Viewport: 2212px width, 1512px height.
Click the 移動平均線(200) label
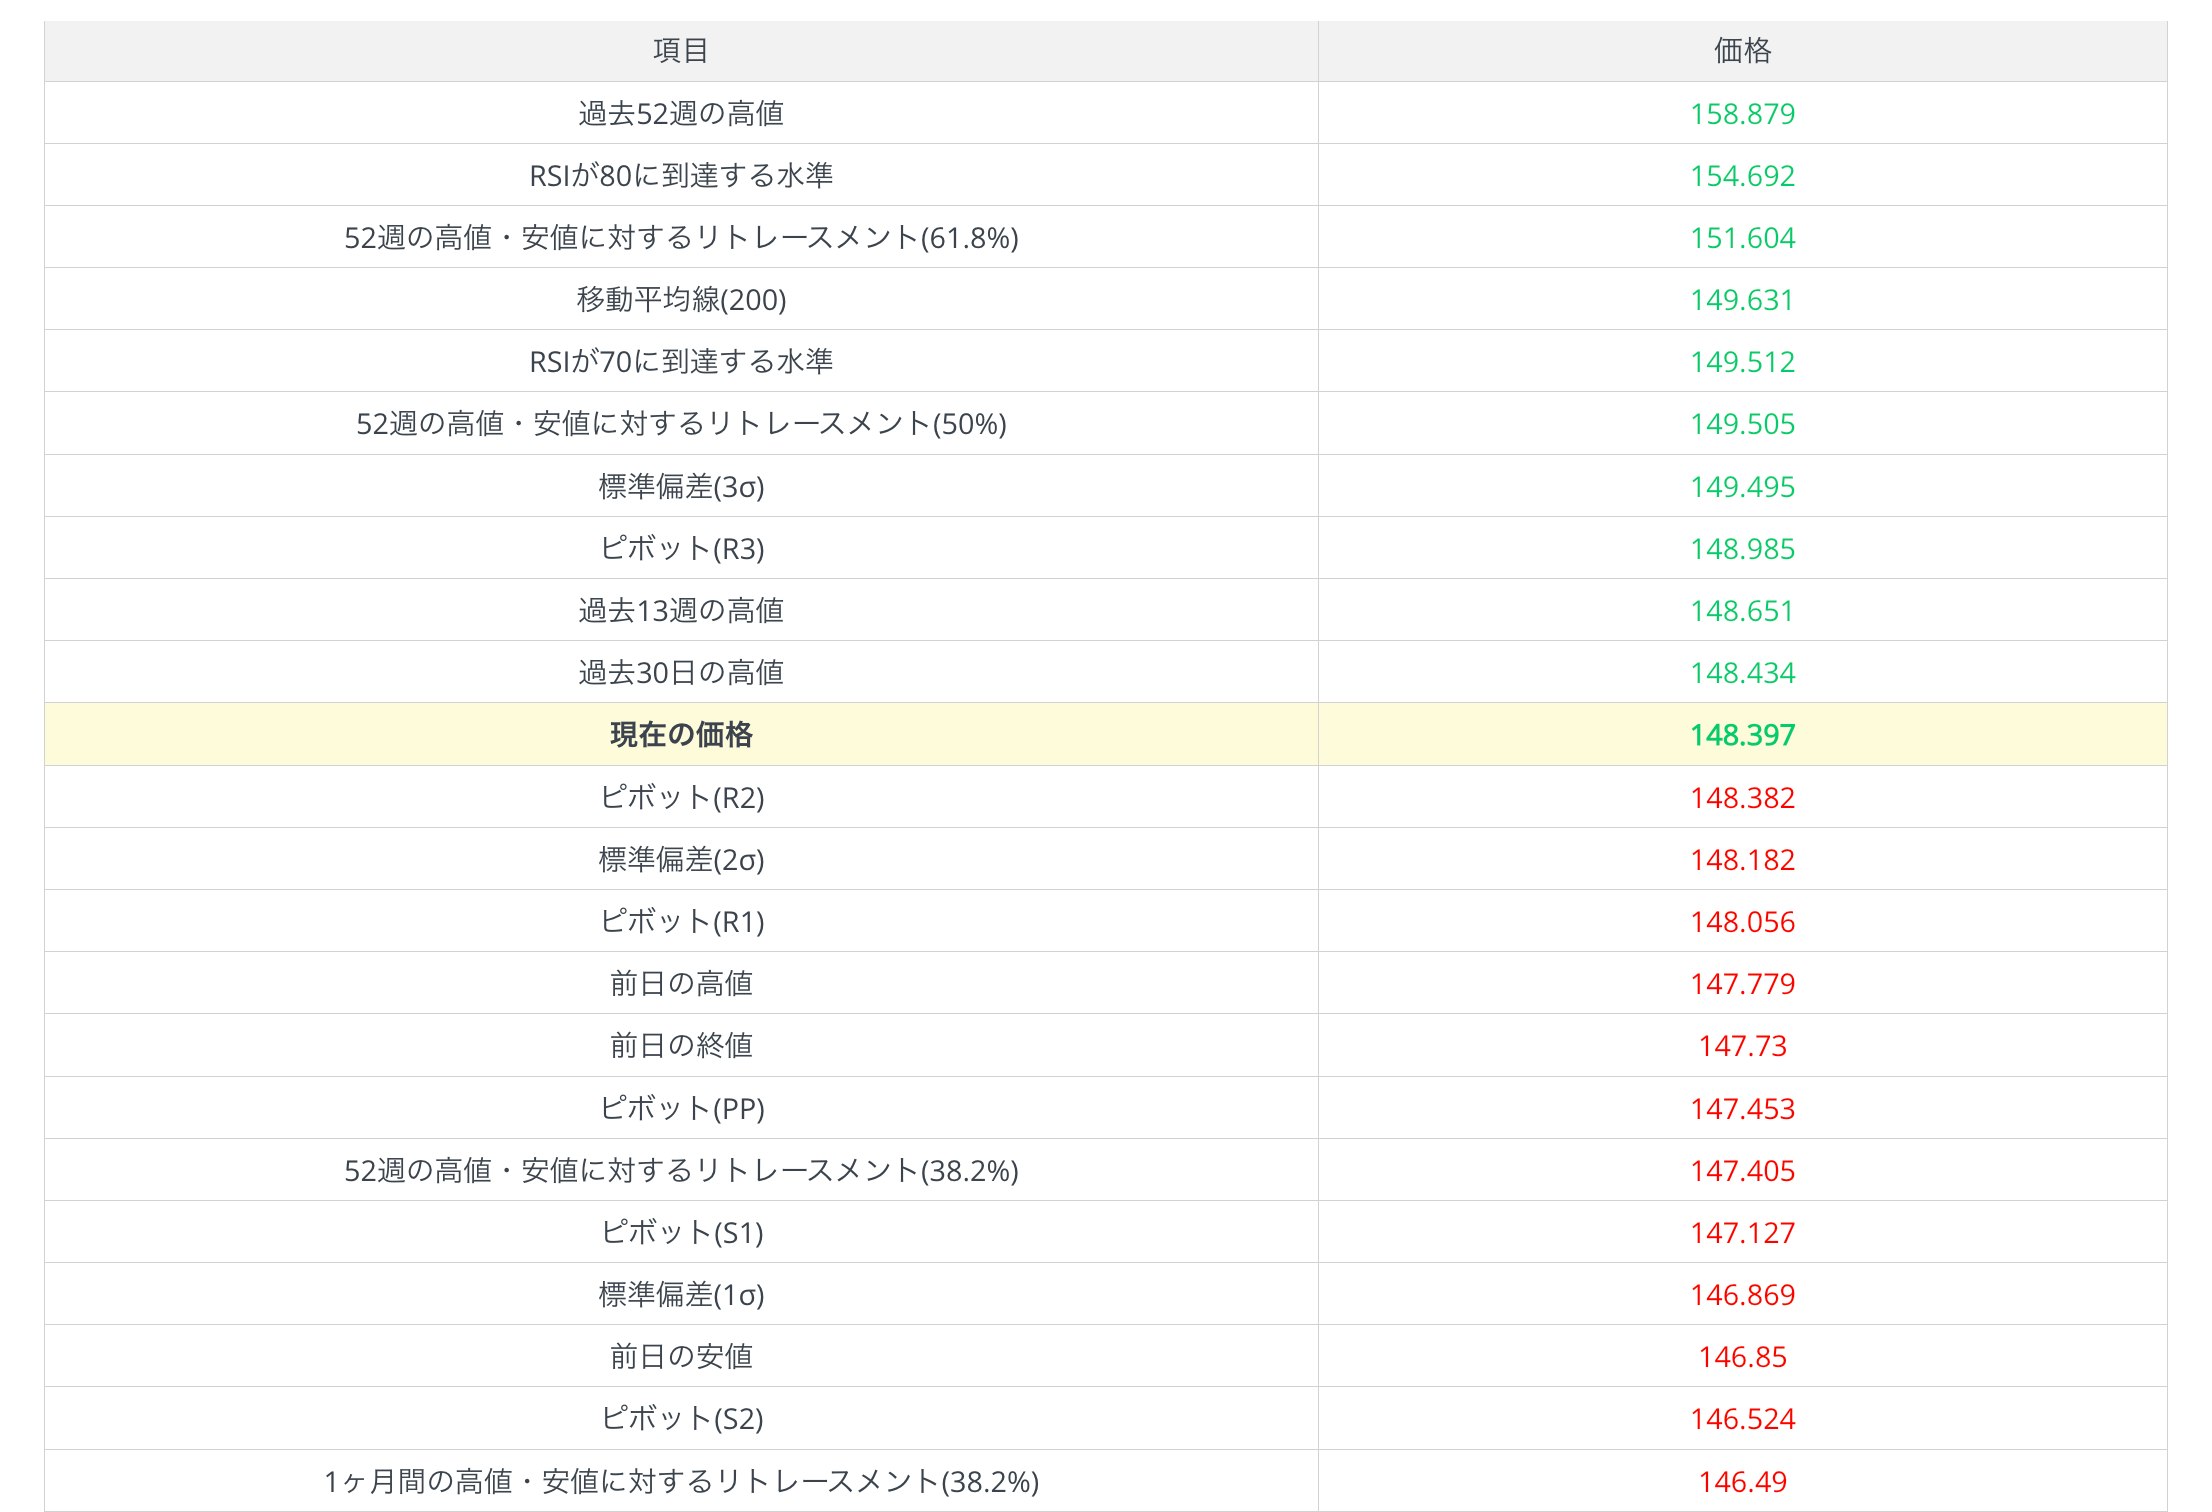tap(681, 300)
